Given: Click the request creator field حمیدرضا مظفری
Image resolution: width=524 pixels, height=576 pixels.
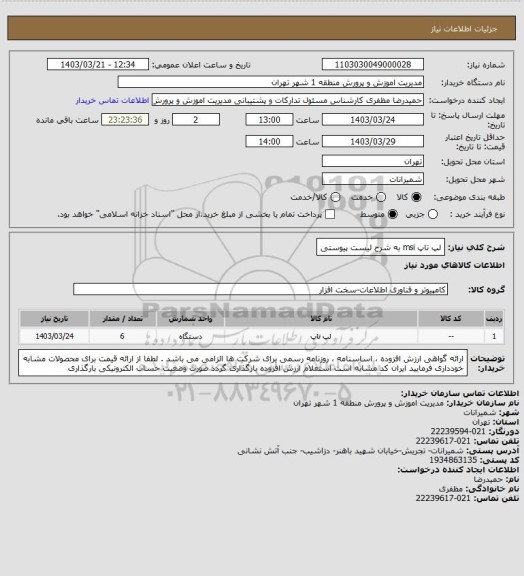Looking at the screenshot, I should point(288,100).
